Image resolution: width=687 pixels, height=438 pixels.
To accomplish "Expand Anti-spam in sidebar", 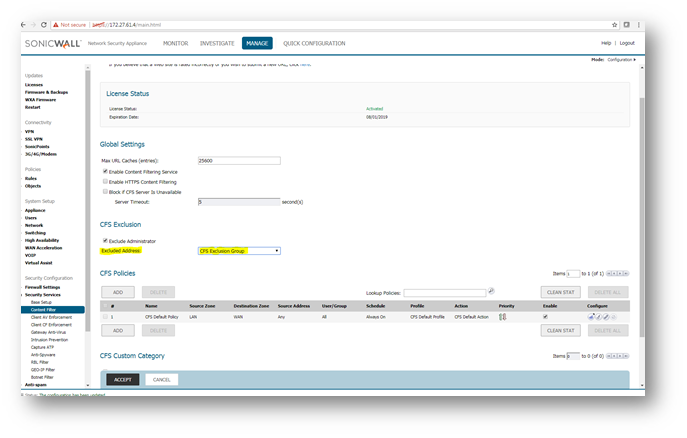I will click(x=35, y=385).
